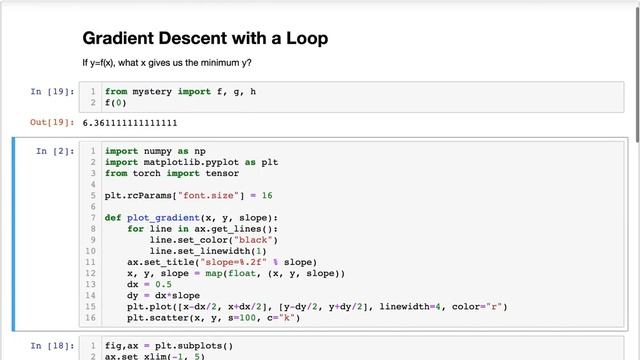Click the line 'import numpy as np'
Viewport: 640px width, 360px height.
[x=155, y=151]
